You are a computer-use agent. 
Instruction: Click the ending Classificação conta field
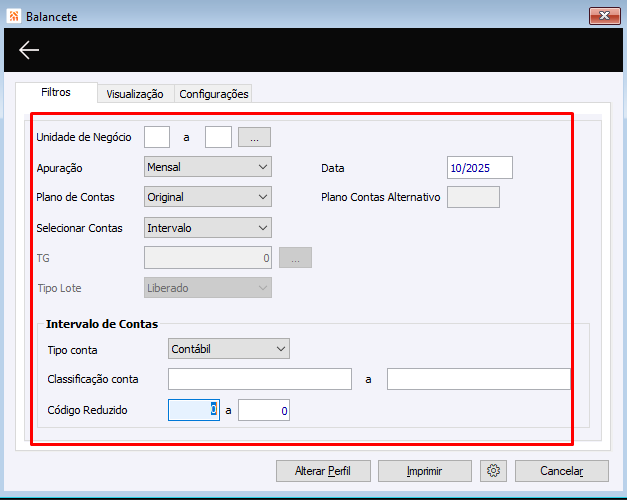479,379
